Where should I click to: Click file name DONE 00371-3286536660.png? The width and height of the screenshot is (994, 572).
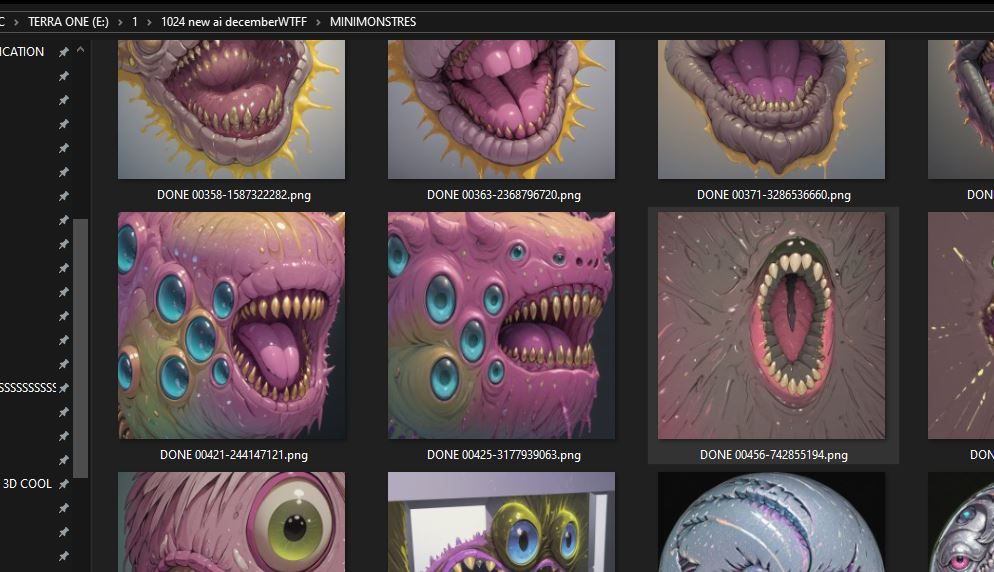point(774,195)
